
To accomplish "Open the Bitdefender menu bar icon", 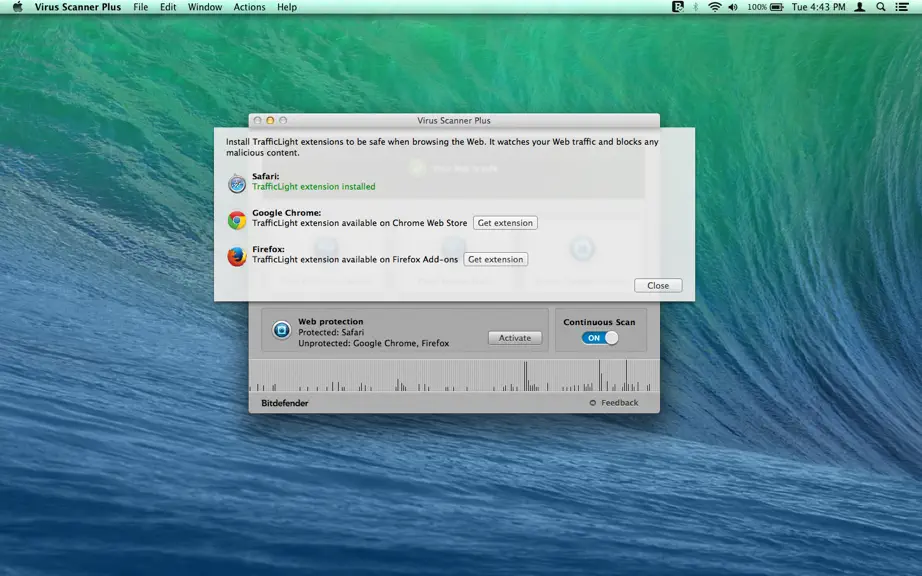I will [677, 7].
